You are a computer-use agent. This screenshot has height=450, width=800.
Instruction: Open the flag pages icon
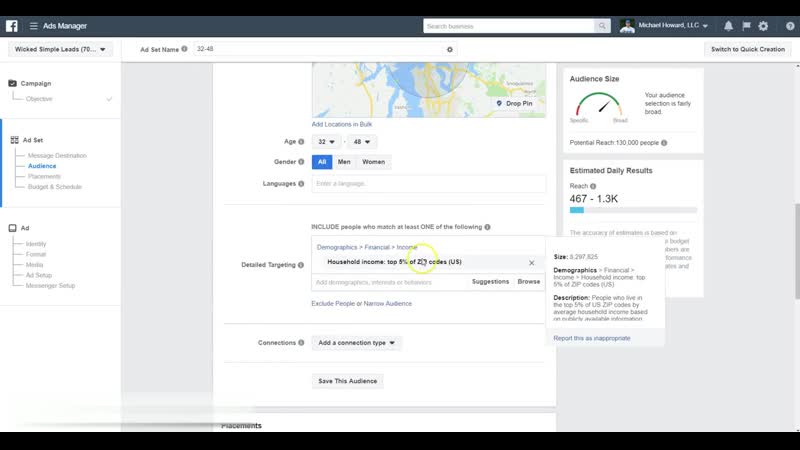pos(746,26)
